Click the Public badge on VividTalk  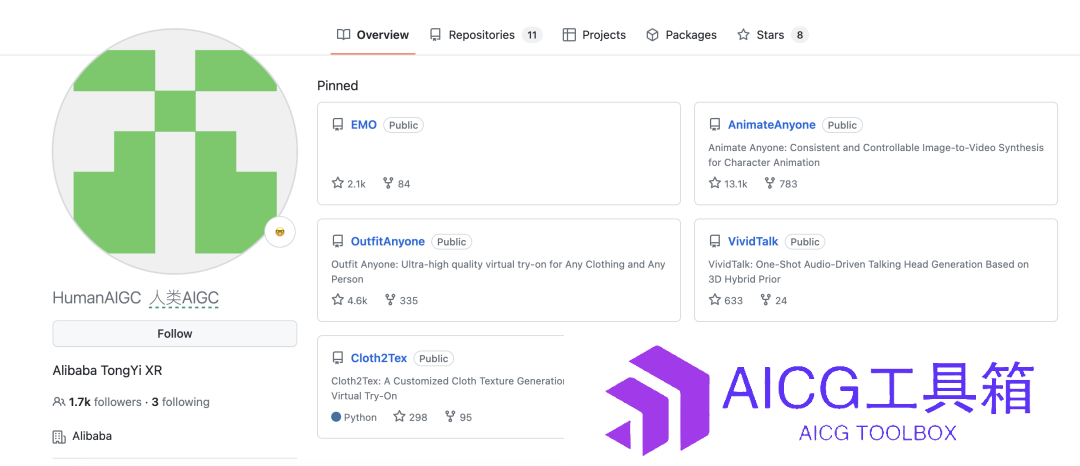click(805, 242)
